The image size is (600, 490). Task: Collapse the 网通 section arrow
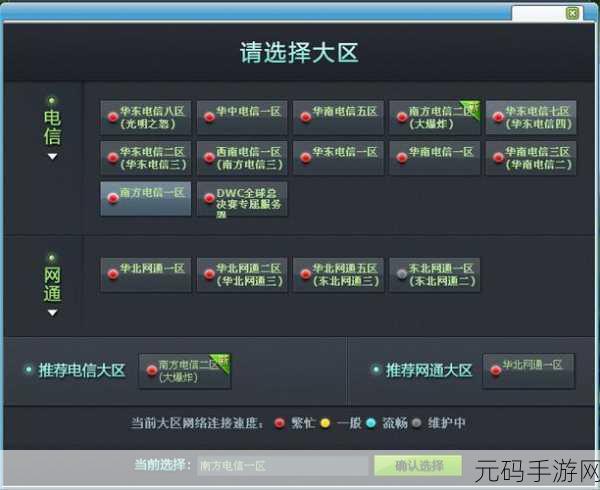(x=52, y=313)
